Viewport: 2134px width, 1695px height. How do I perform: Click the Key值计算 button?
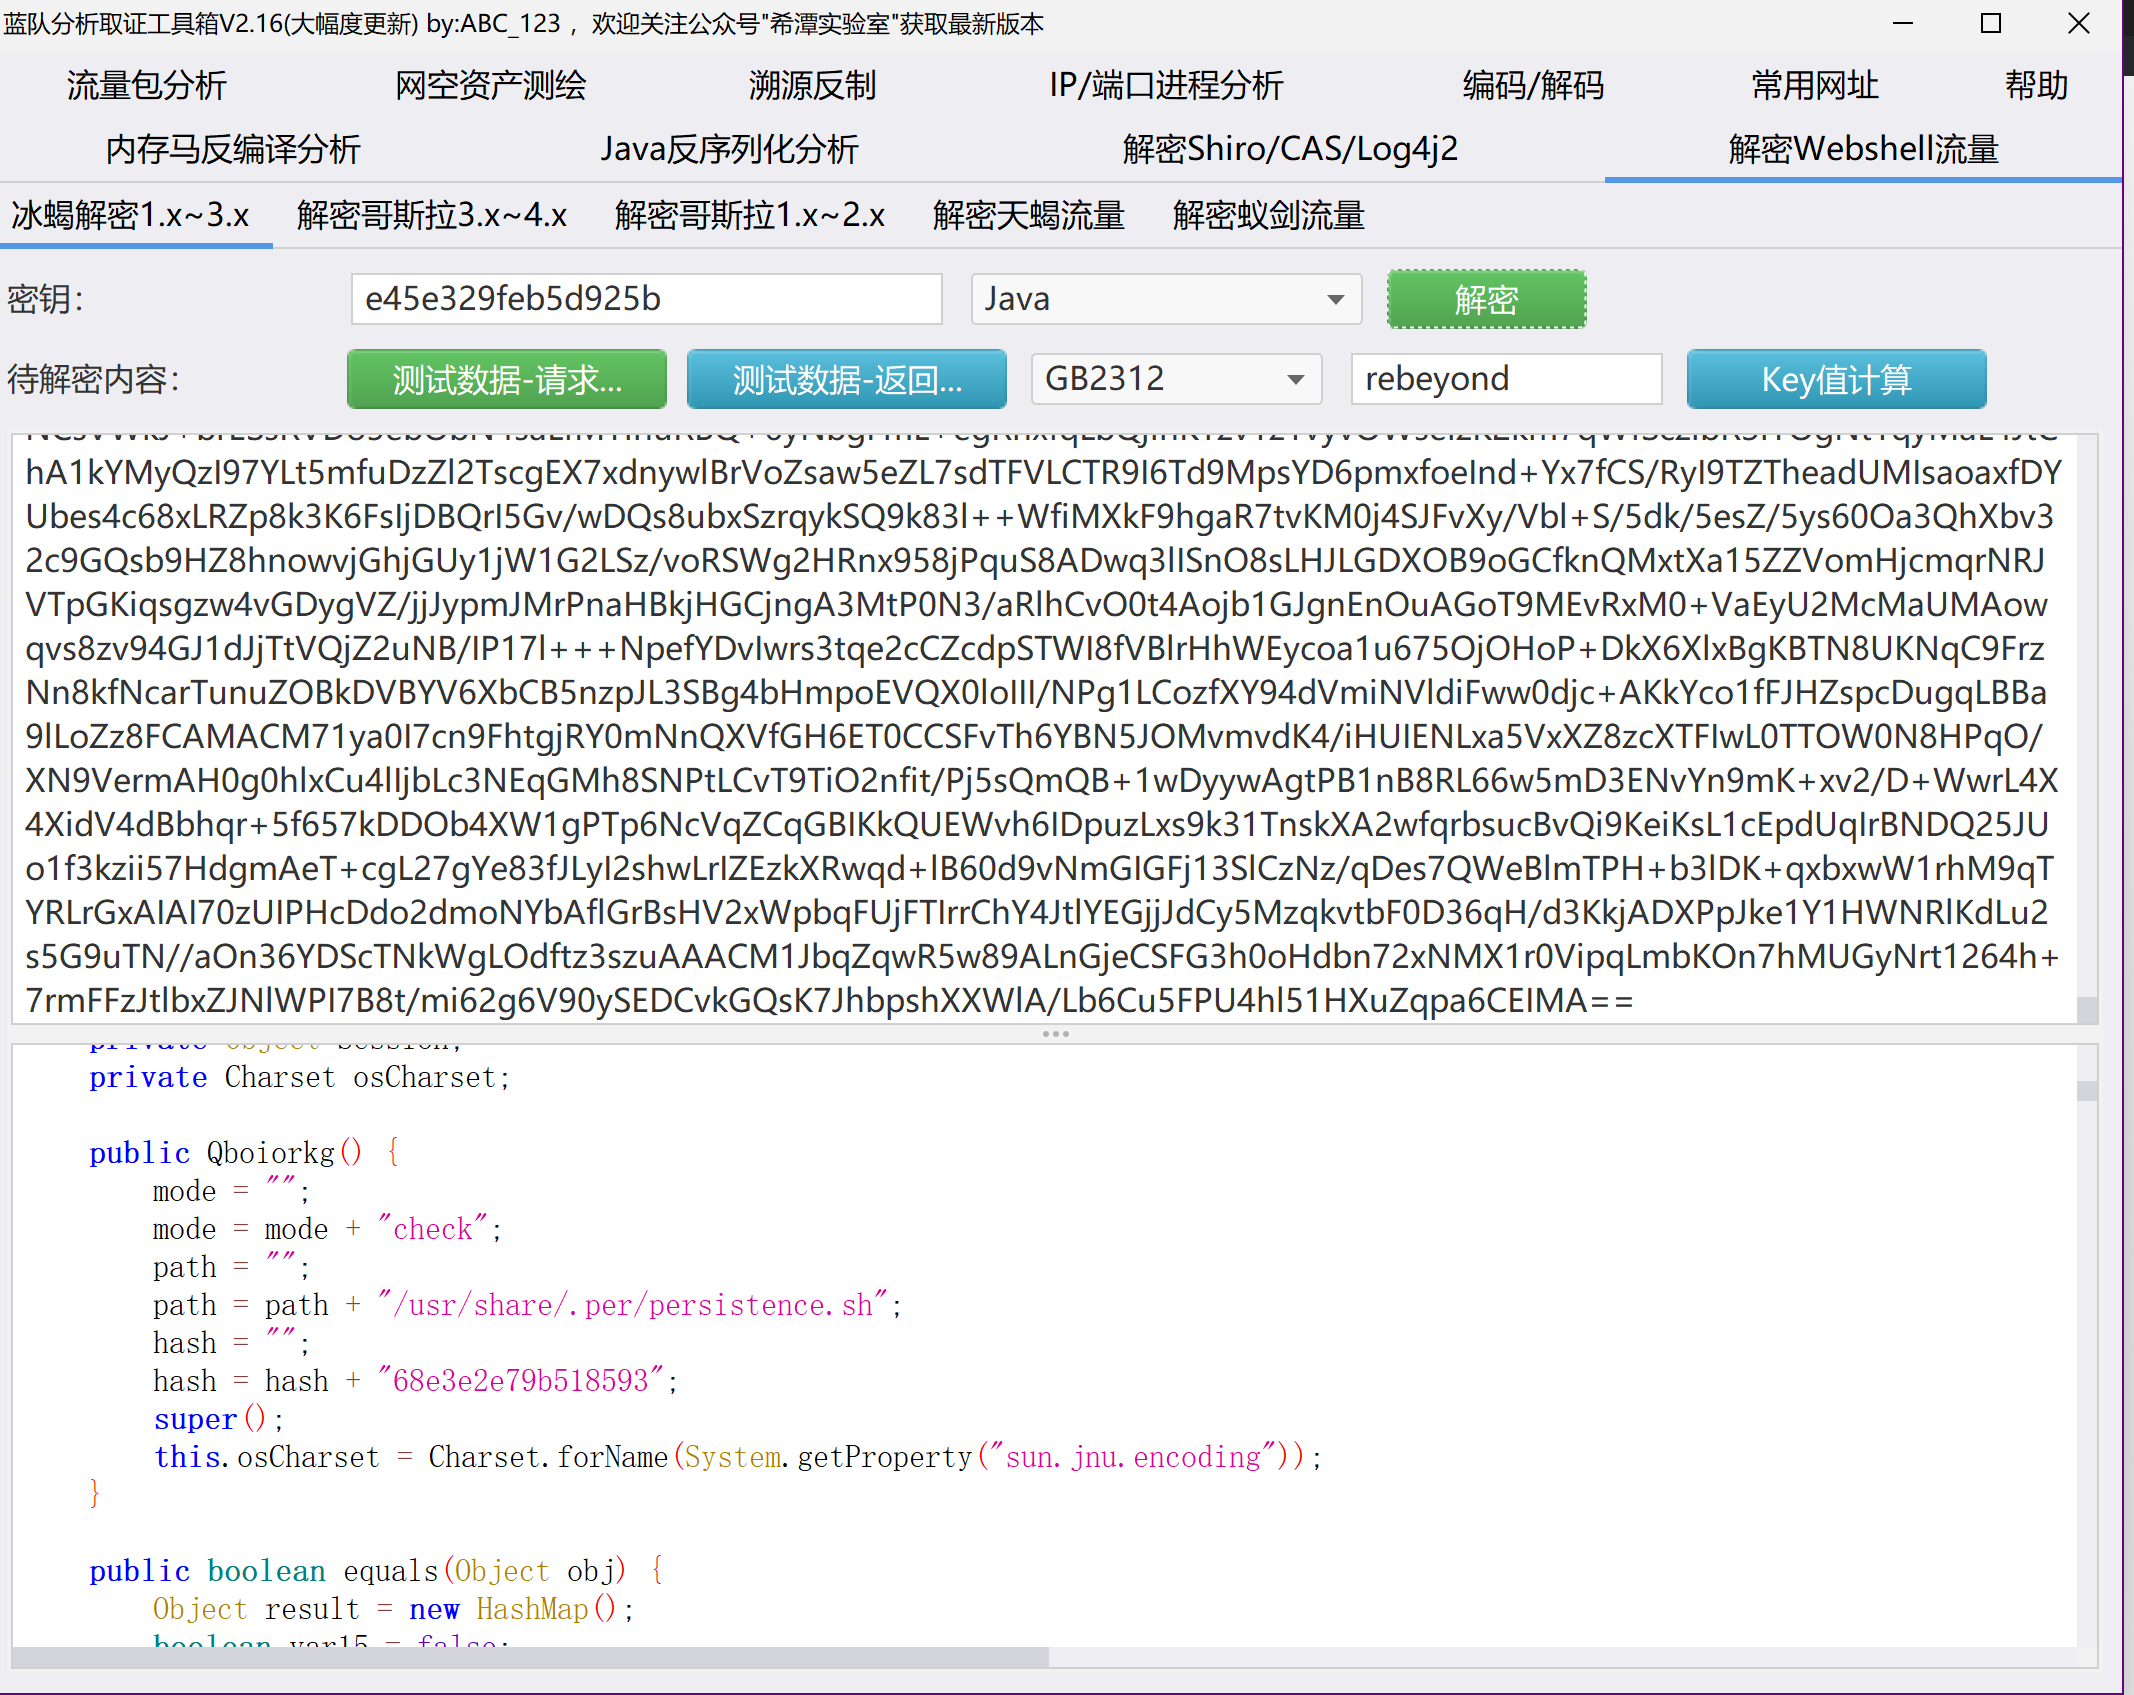pyautogui.click(x=1835, y=379)
